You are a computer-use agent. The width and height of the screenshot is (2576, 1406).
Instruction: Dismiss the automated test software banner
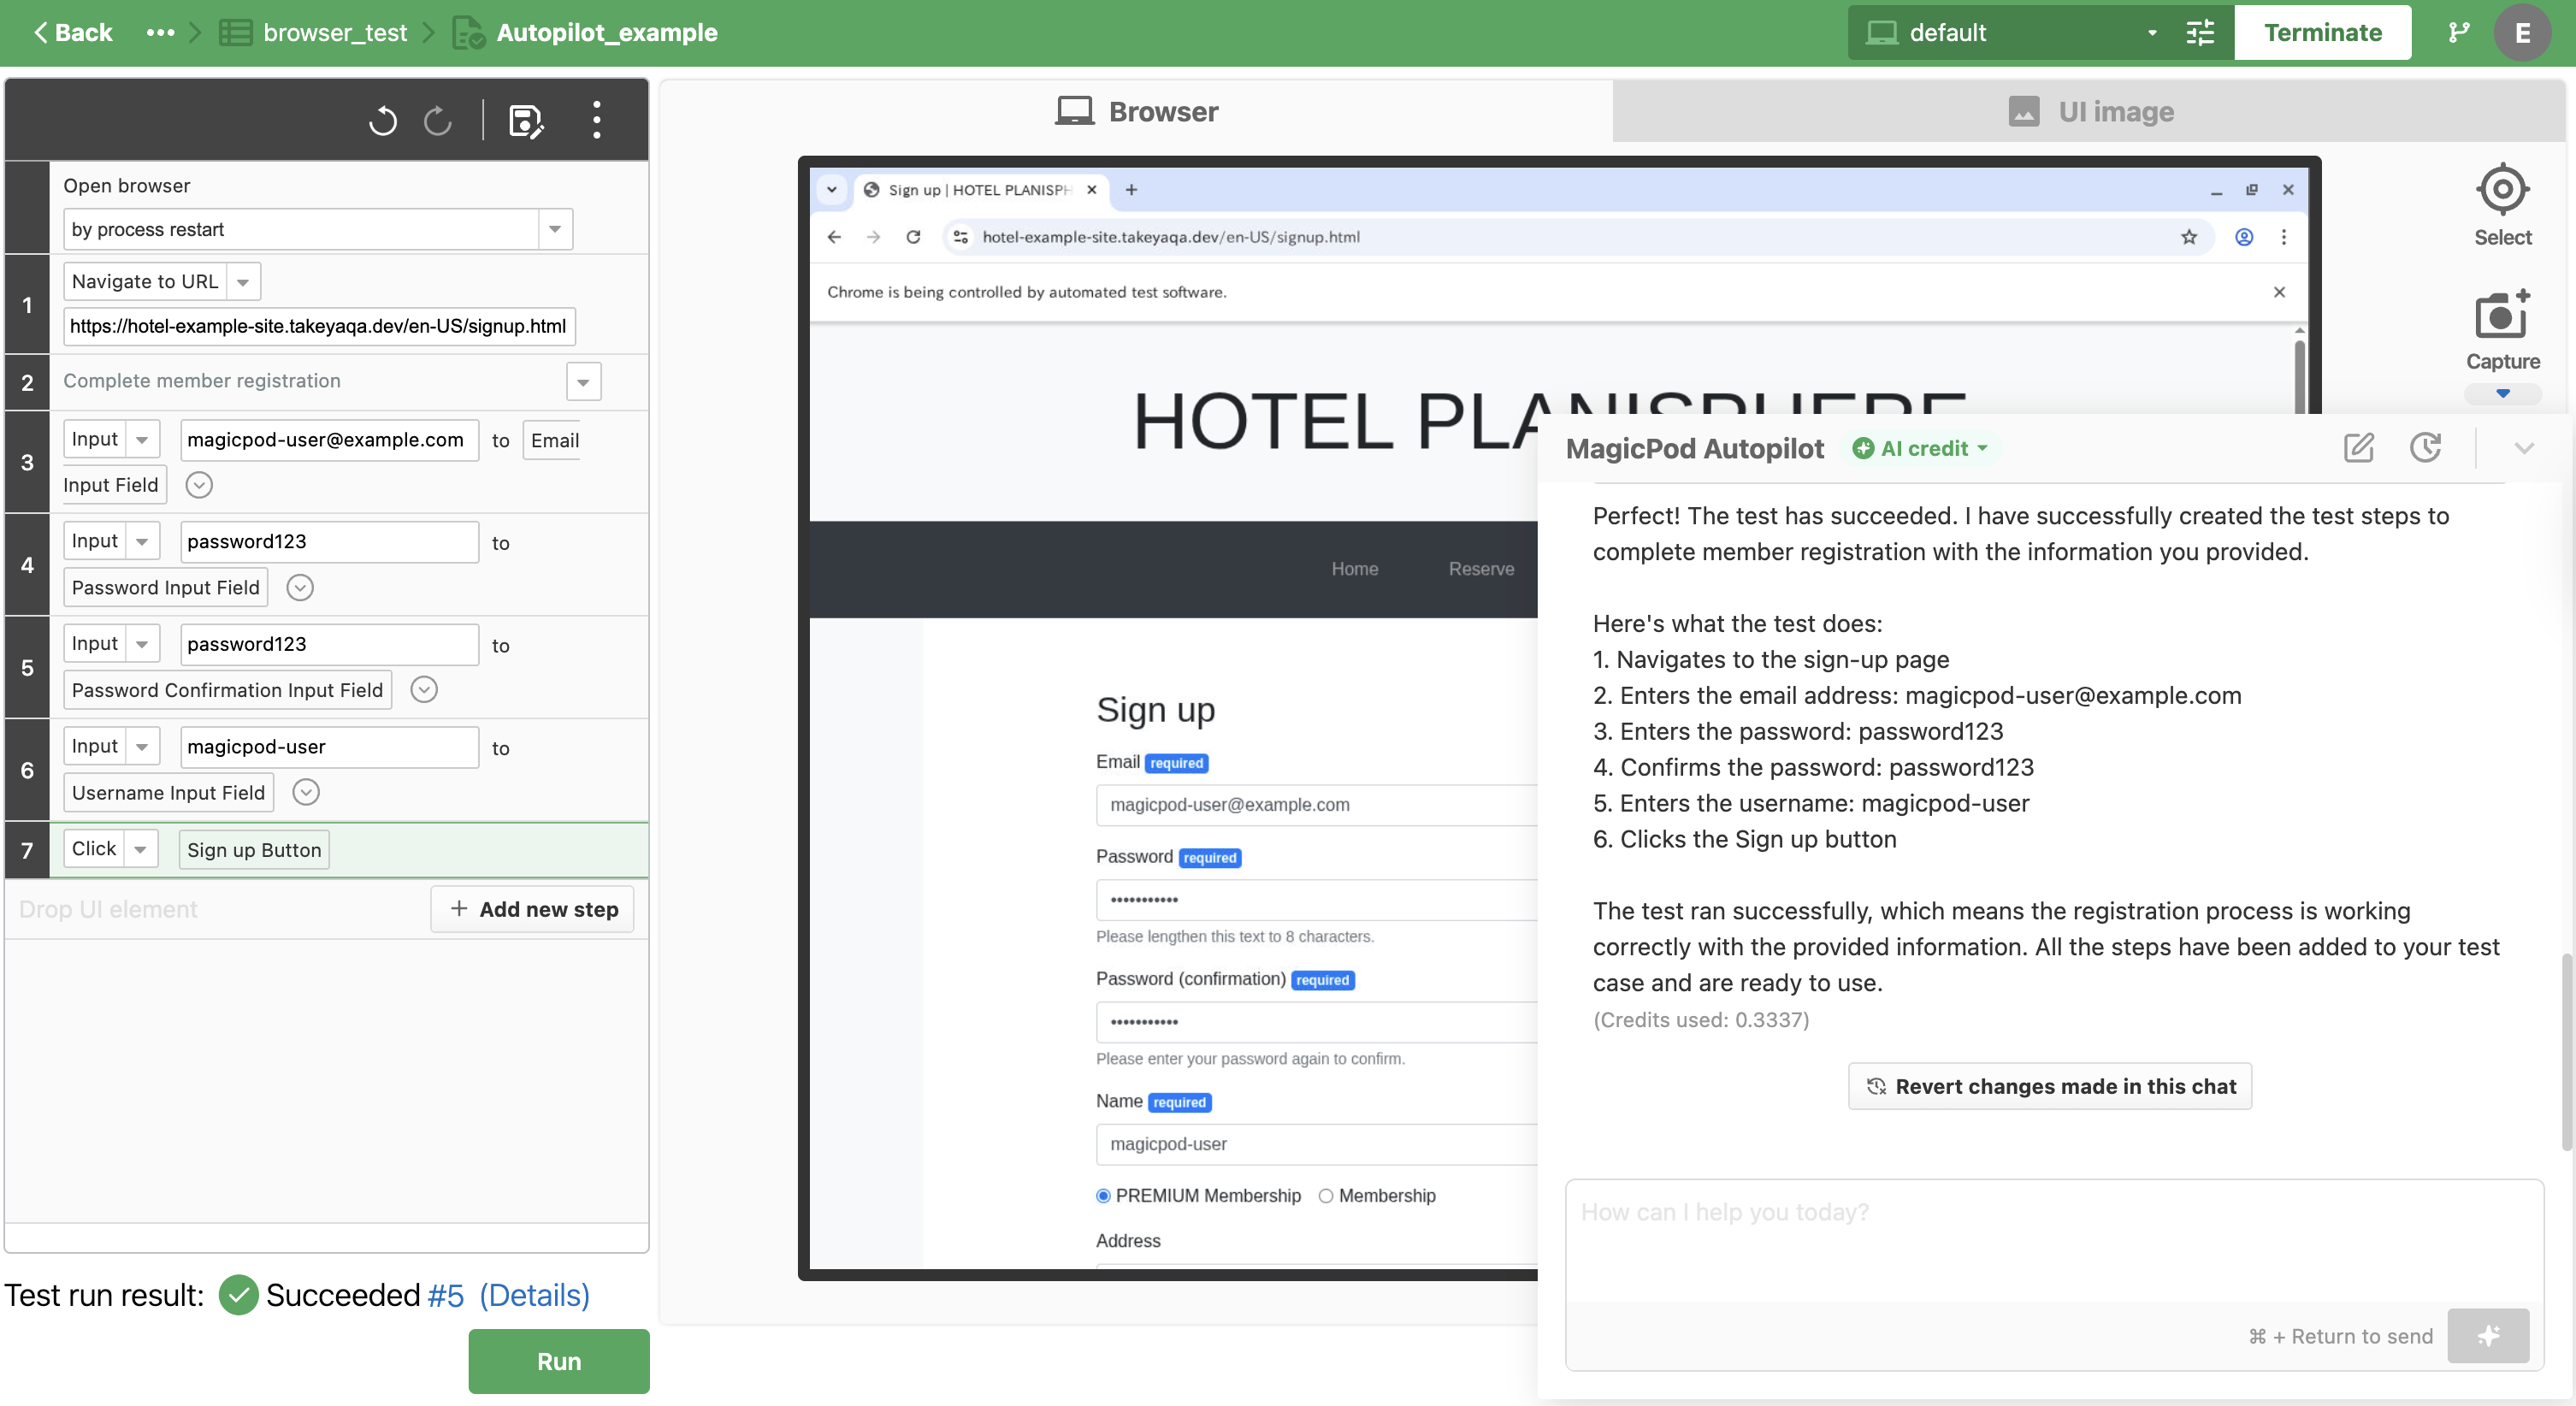(2280, 292)
